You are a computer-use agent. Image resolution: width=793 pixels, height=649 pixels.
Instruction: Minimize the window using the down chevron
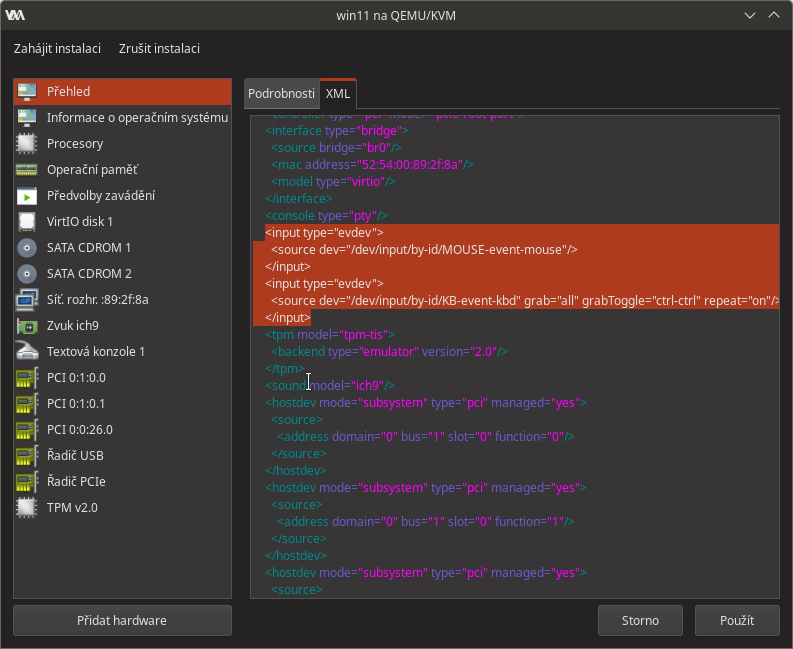tap(750, 16)
